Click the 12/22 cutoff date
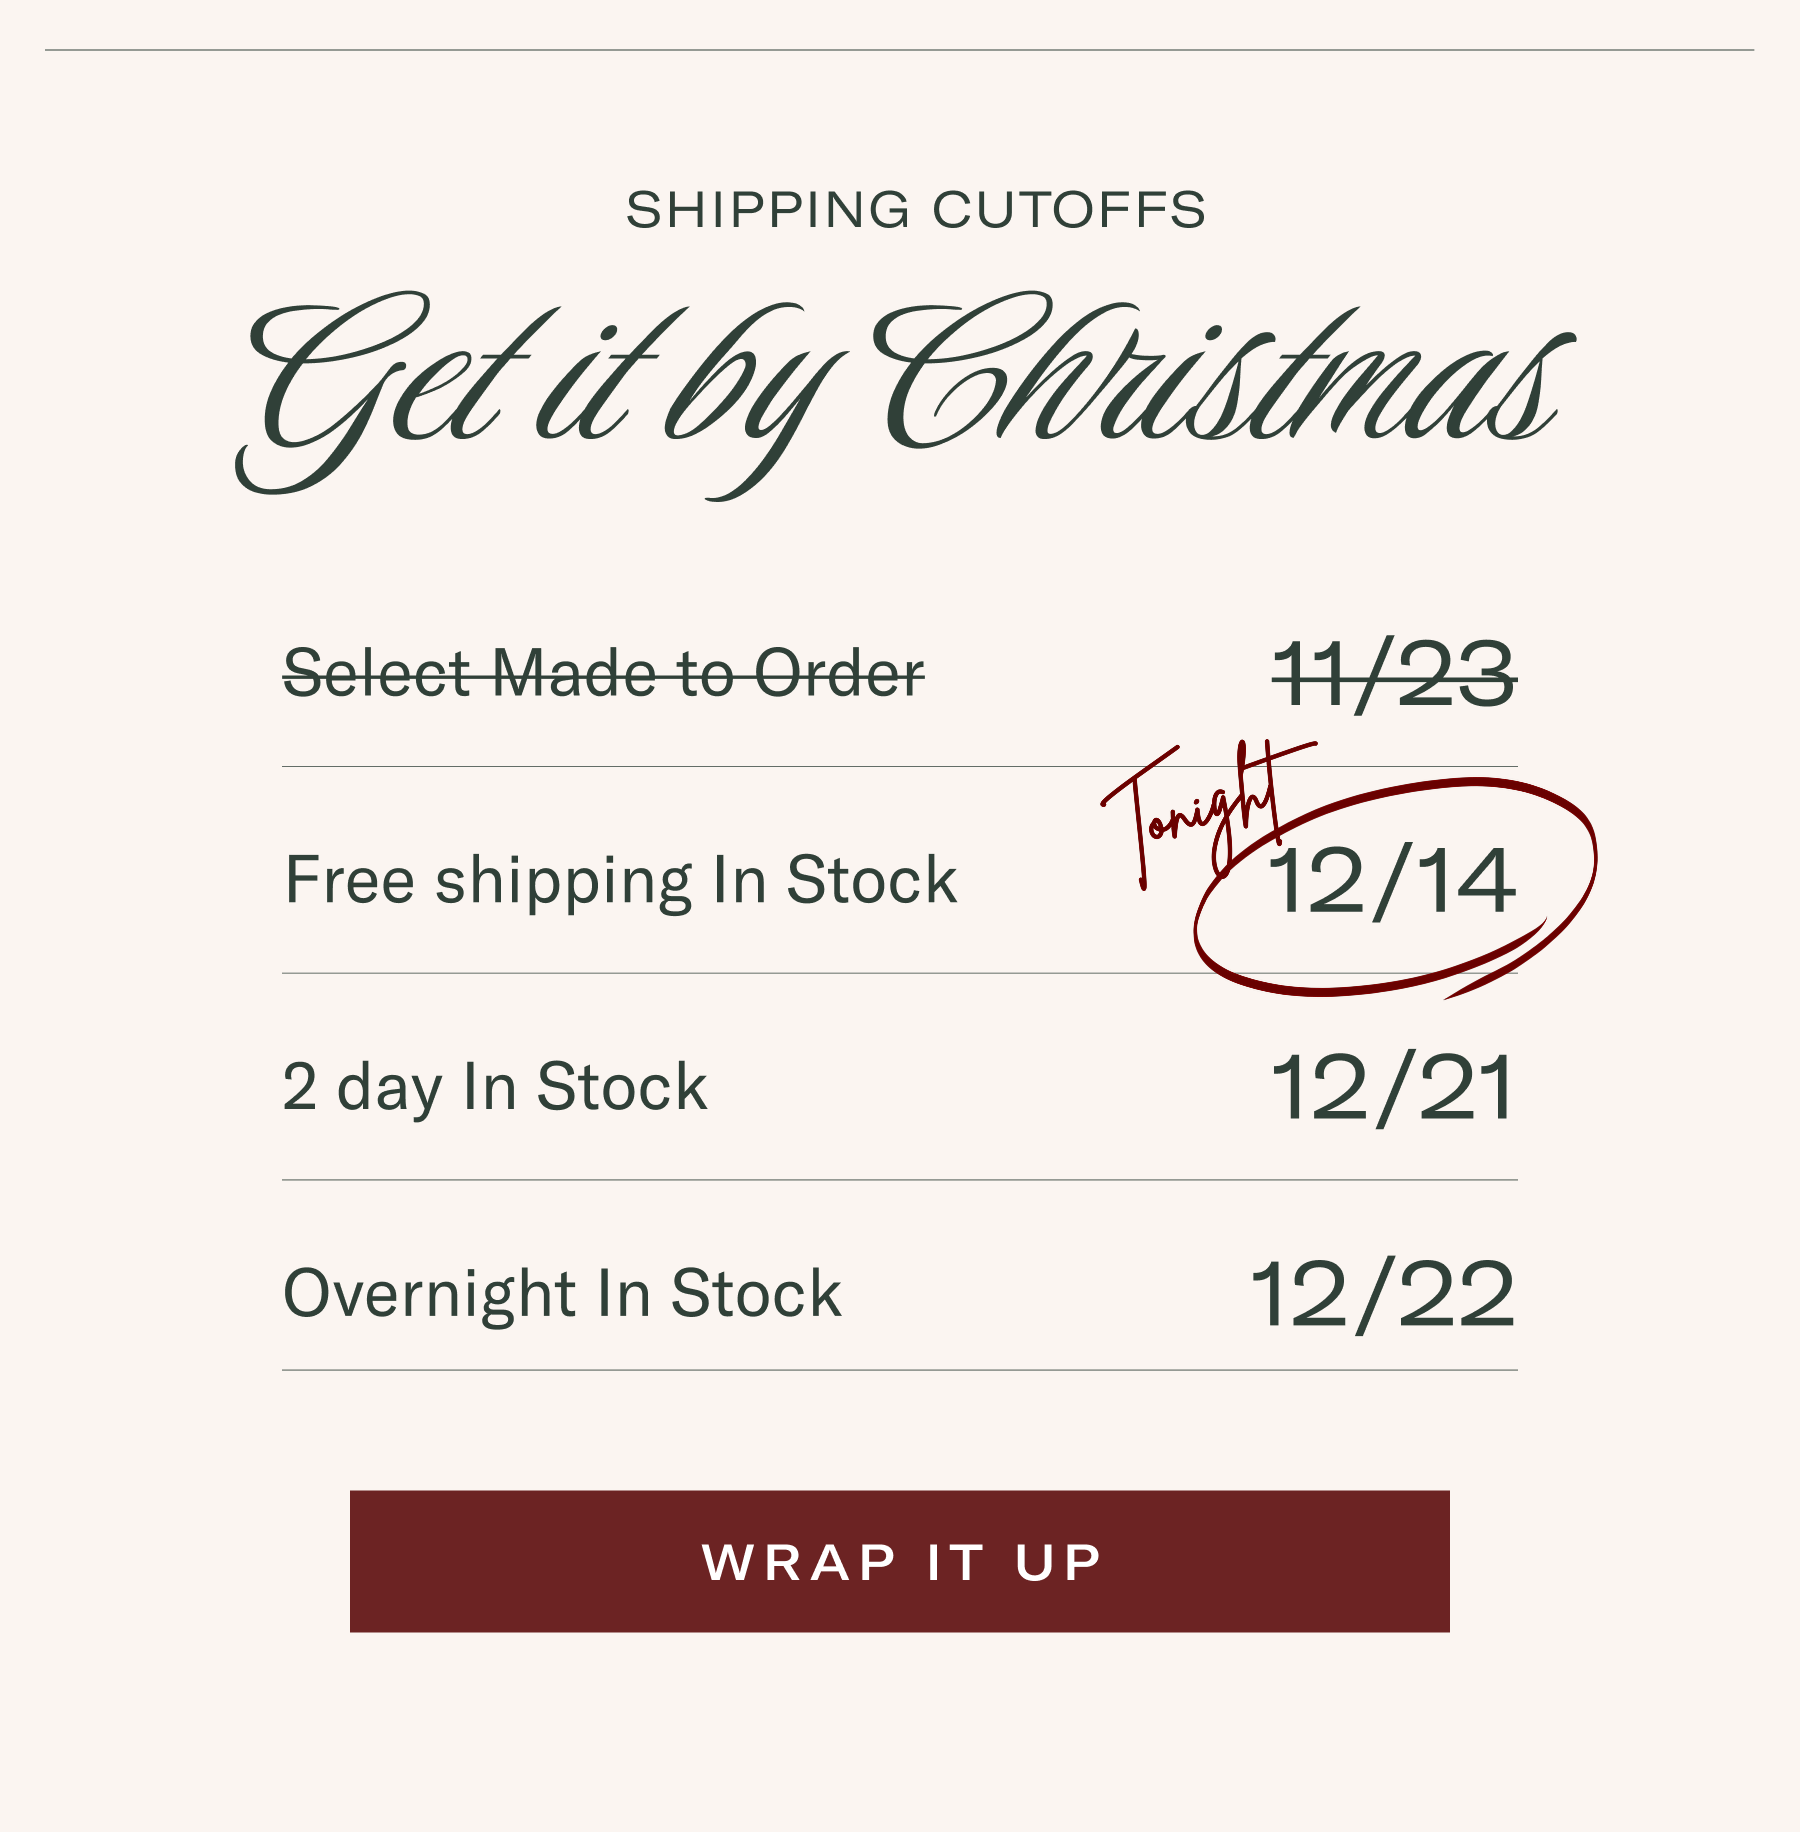The width and height of the screenshot is (1800, 1832). (1383, 1296)
